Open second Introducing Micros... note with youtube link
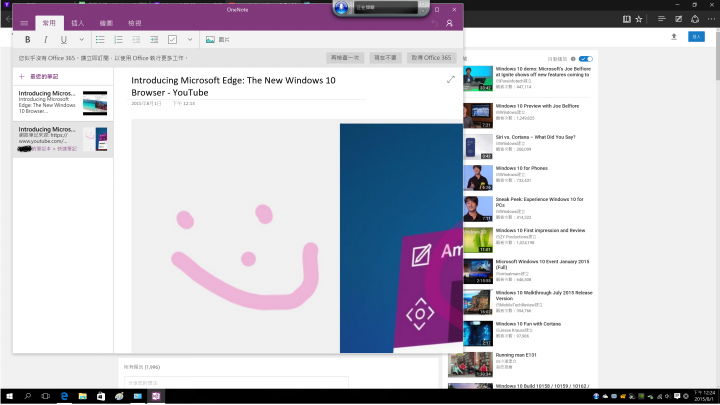The image size is (720, 405). [x=63, y=139]
